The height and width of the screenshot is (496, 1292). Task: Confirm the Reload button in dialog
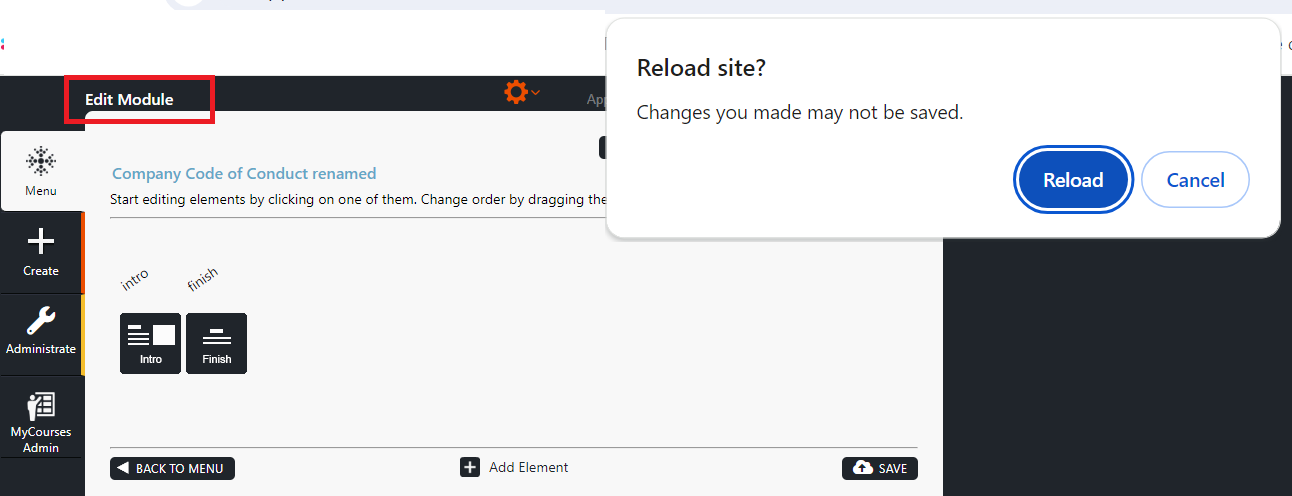click(1073, 180)
